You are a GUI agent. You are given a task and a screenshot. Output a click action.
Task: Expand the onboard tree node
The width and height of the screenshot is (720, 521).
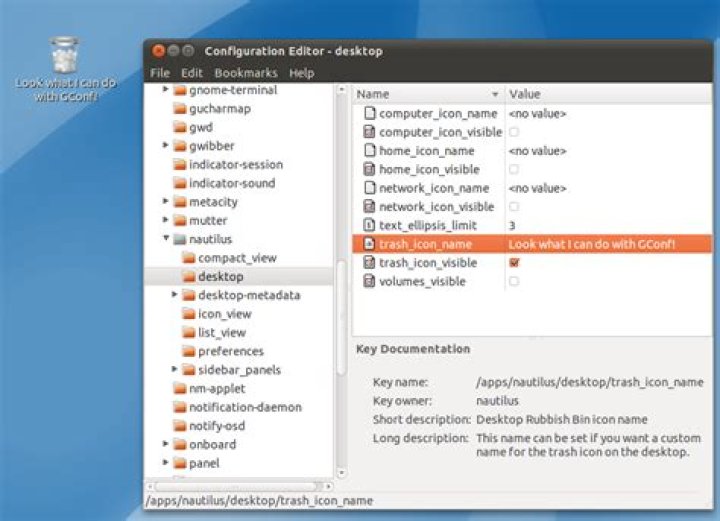click(x=166, y=443)
